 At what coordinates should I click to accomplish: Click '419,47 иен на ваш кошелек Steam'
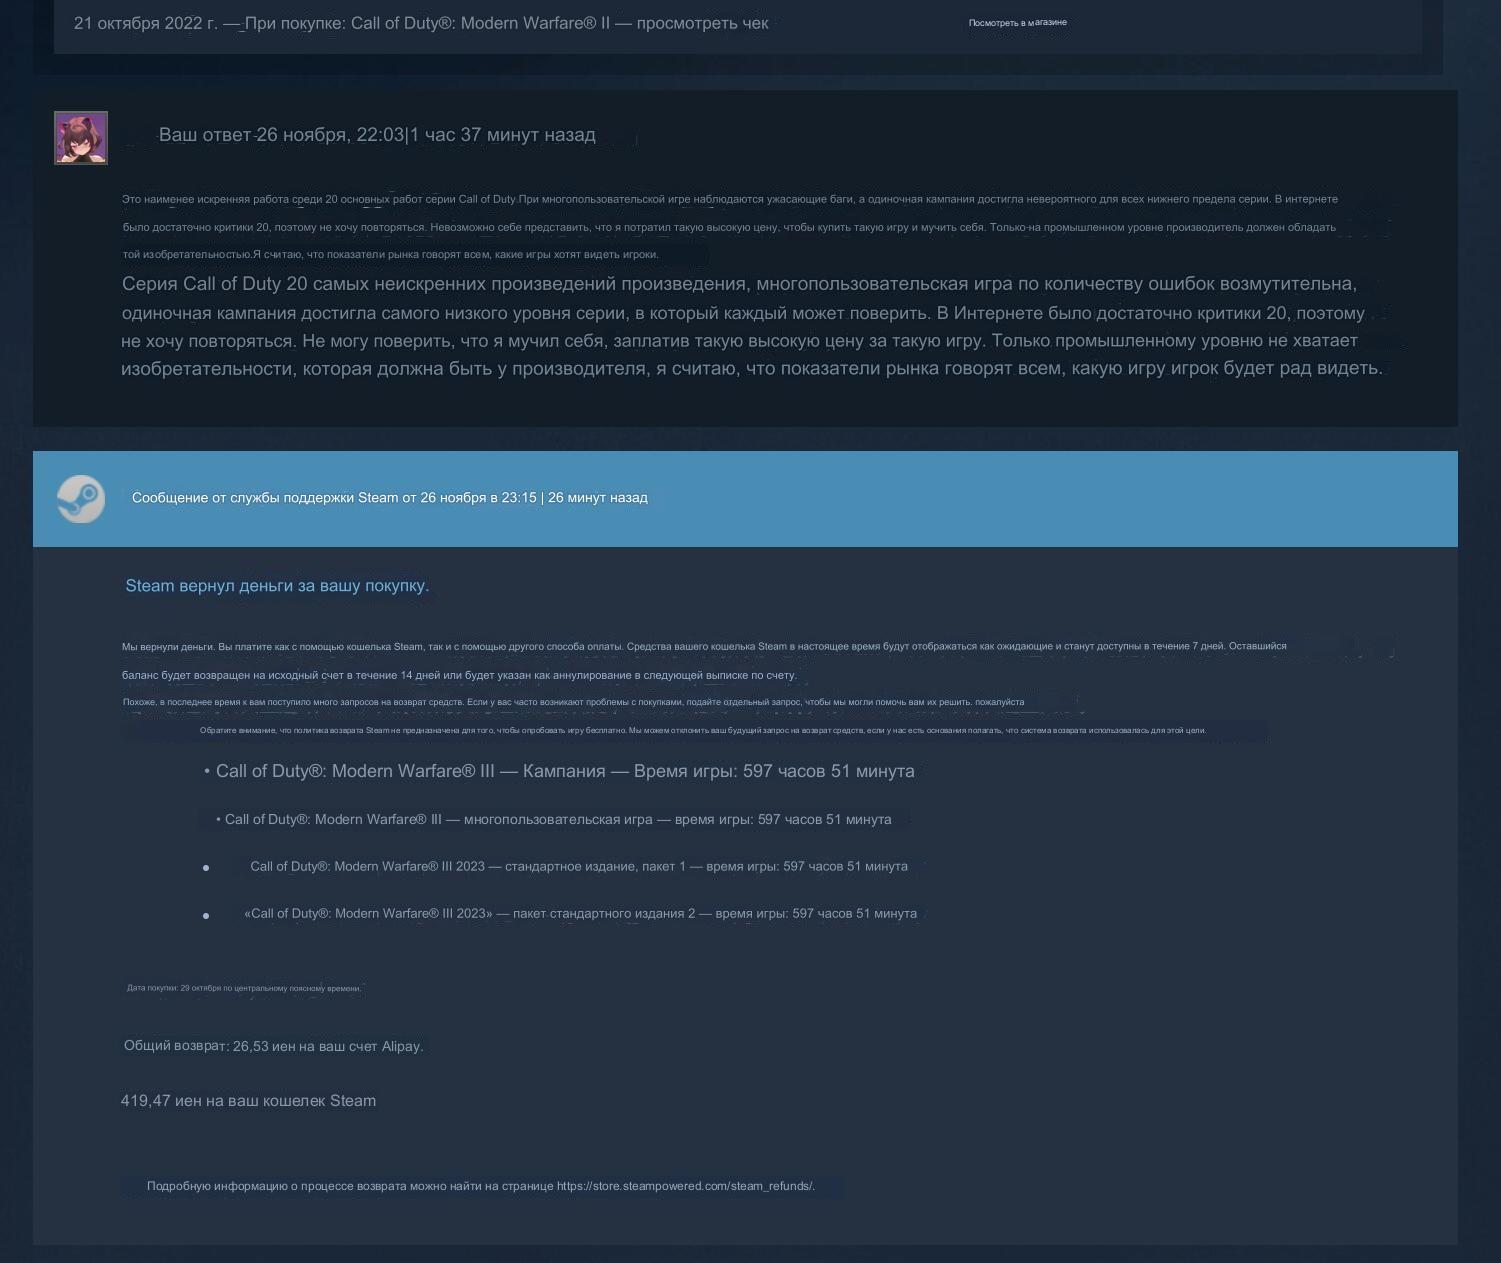coord(248,1101)
